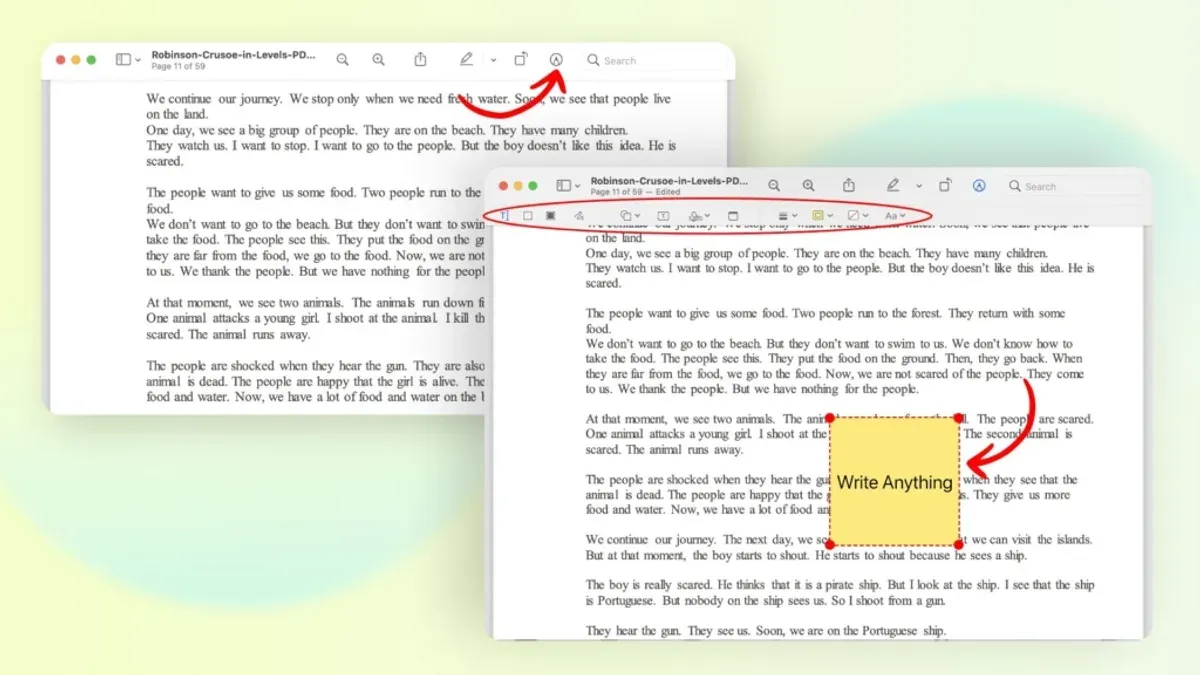Viewport: 1200px width, 675px height.
Task: Hide the Markup toolbar in the front window
Action: [x=979, y=186]
